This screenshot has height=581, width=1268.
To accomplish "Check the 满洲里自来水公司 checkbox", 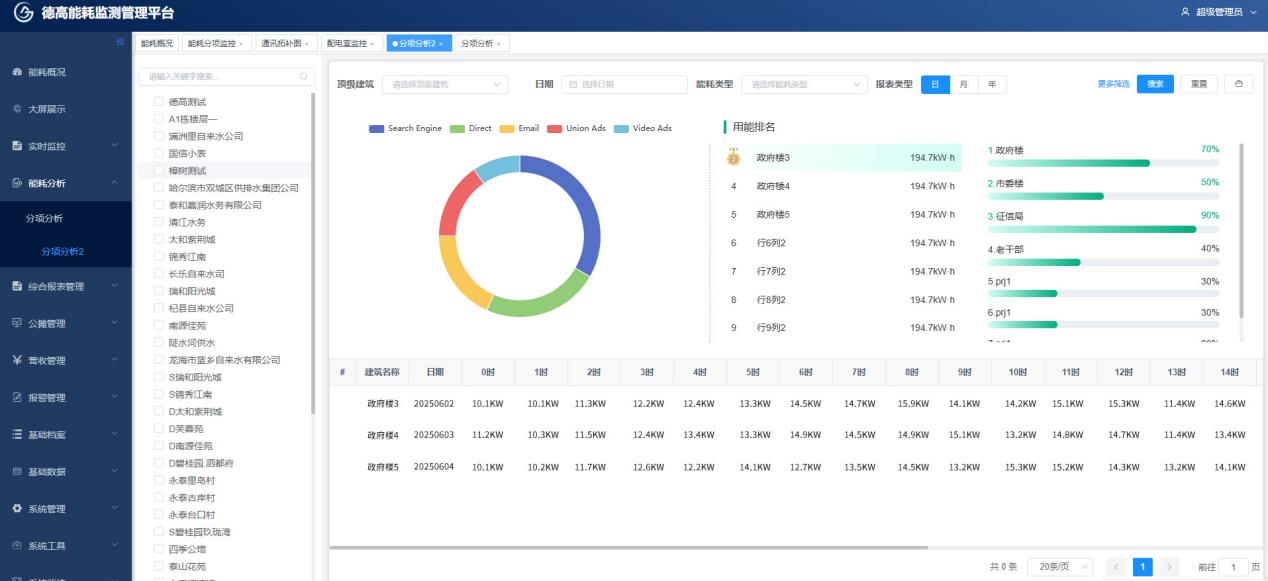I will coord(158,136).
